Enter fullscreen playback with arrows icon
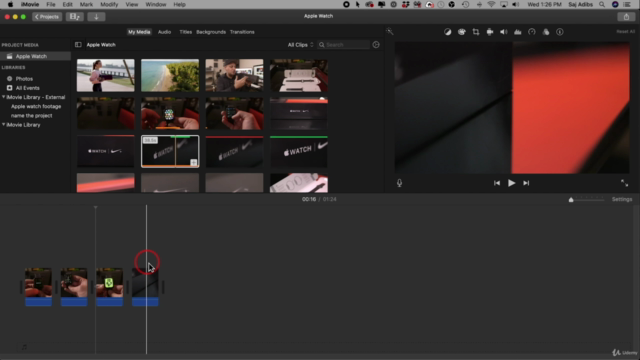This screenshot has width=640, height=360. coord(624,183)
